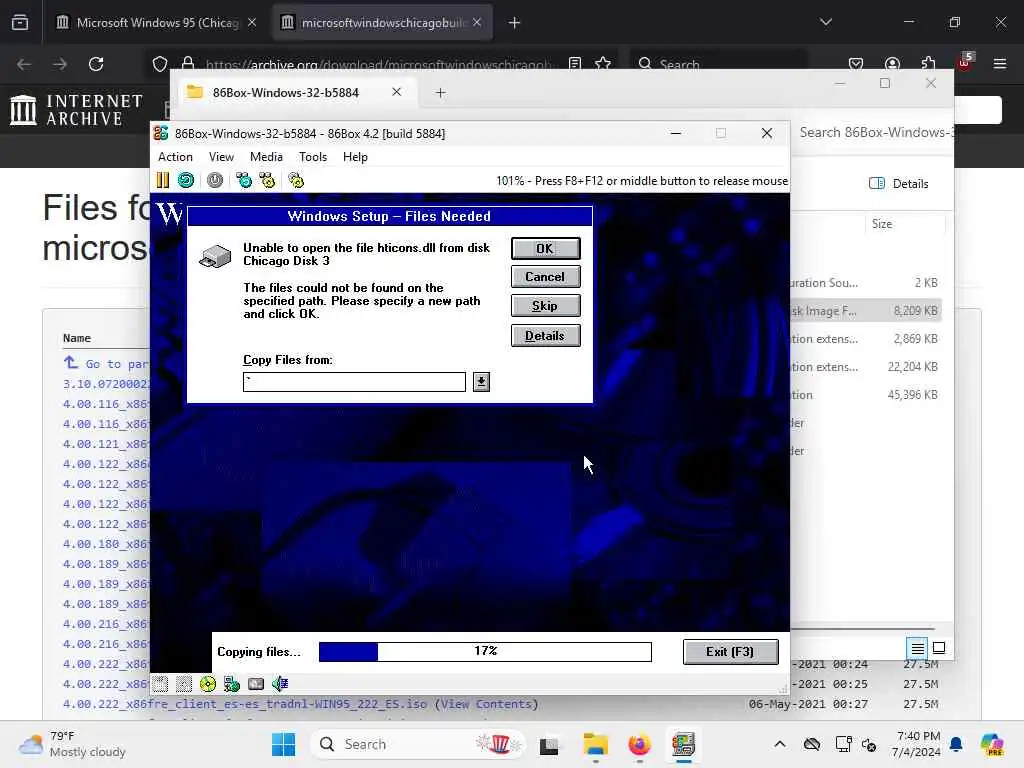The width and height of the screenshot is (1024, 768).
Task: Switch Explorer to details list view icon
Action: click(918, 648)
